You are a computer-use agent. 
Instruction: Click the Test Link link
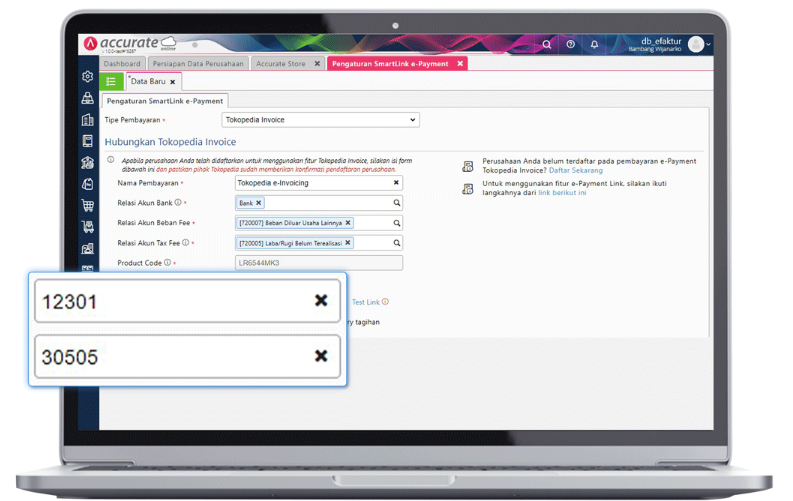tap(366, 302)
